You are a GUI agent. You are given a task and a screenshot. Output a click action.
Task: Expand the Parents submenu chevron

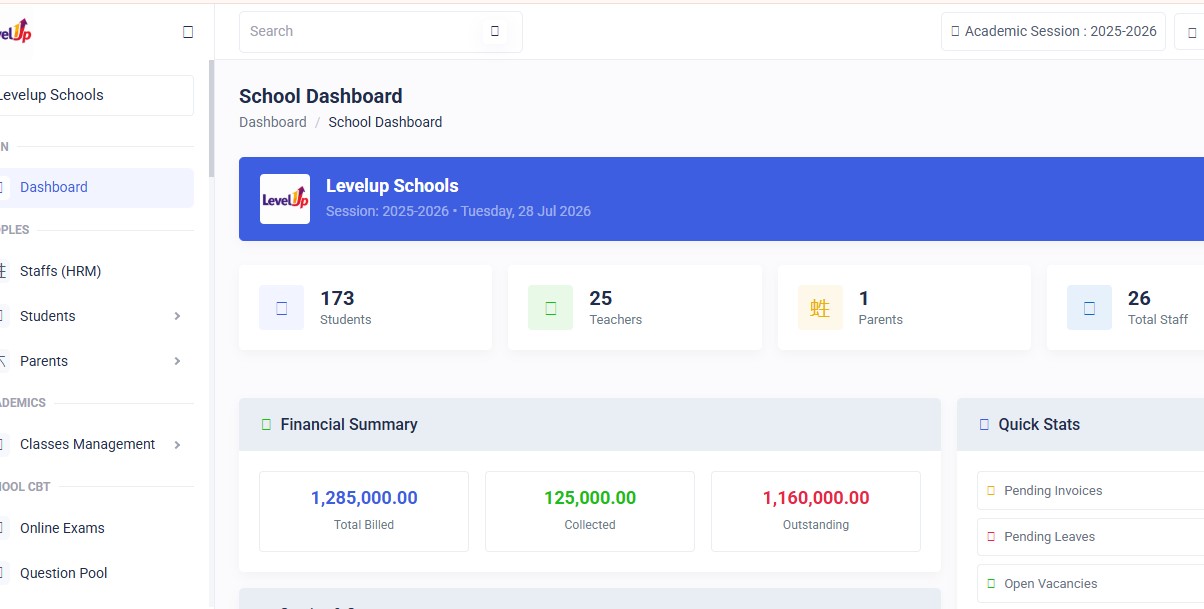(177, 361)
